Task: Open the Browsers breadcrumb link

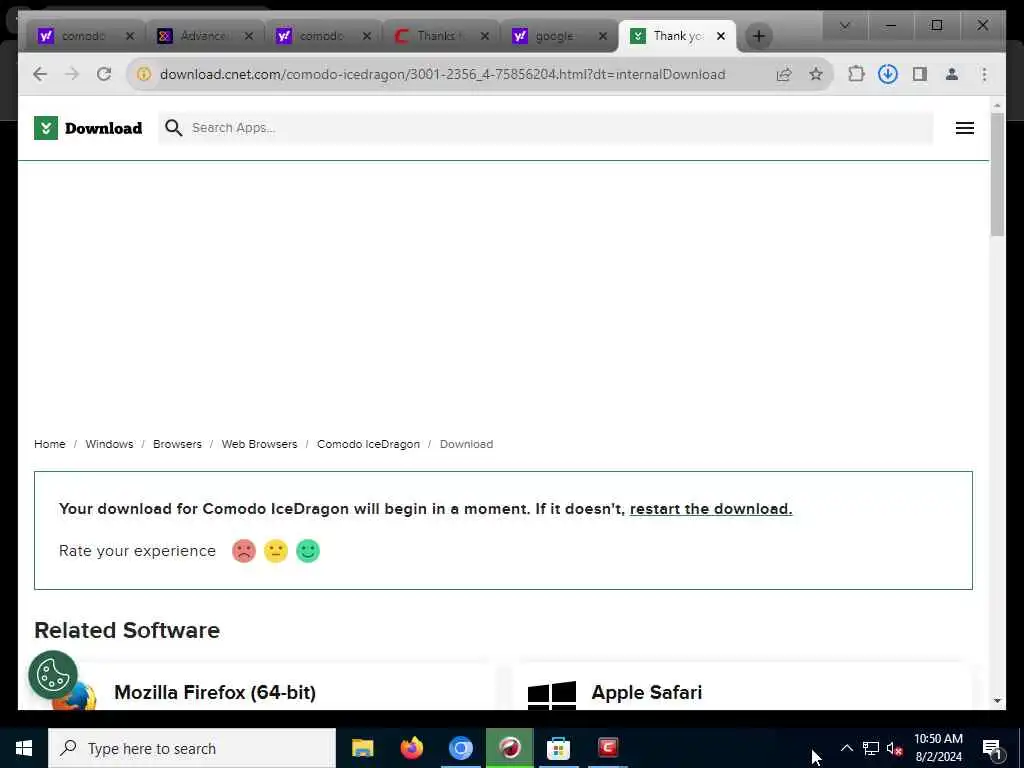Action: [x=177, y=444]
